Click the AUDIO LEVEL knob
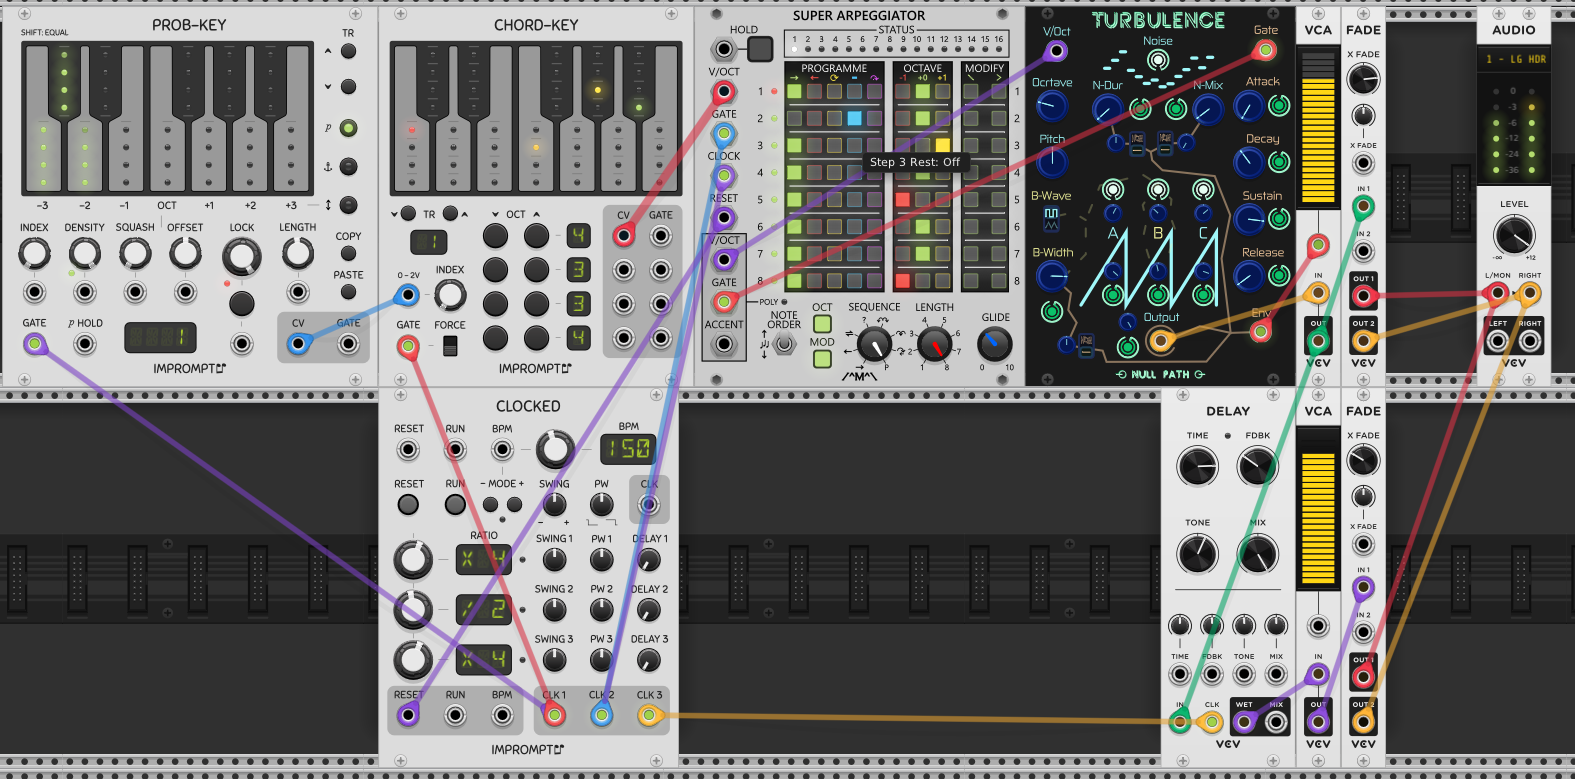Image resolution: width=1575 pixels, height=779 pixels. tap(1514, 235)
